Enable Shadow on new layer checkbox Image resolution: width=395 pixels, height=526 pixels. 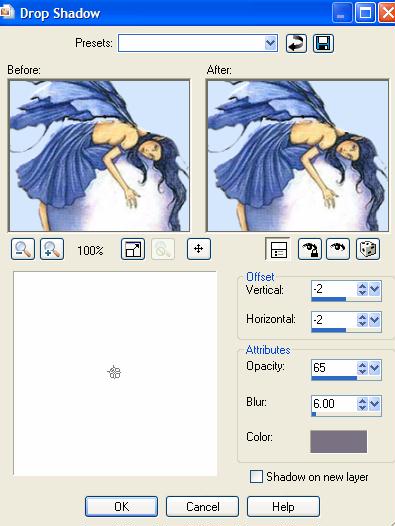click(x=256, y=477)
